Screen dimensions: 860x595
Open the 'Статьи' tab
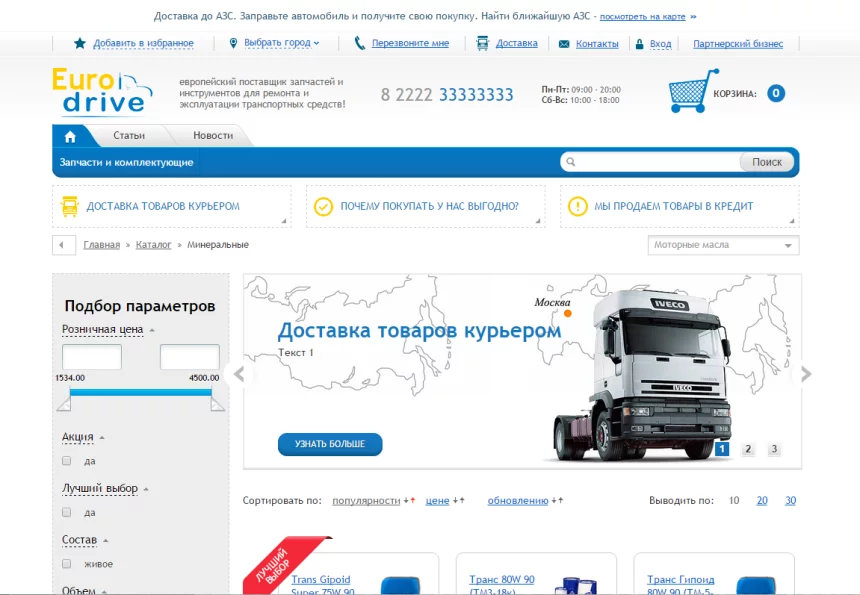(129, 136)
